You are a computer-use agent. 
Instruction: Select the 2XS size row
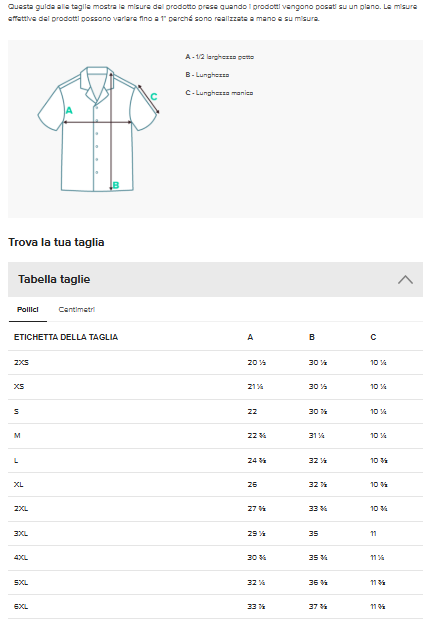click(x=215, y=362)
